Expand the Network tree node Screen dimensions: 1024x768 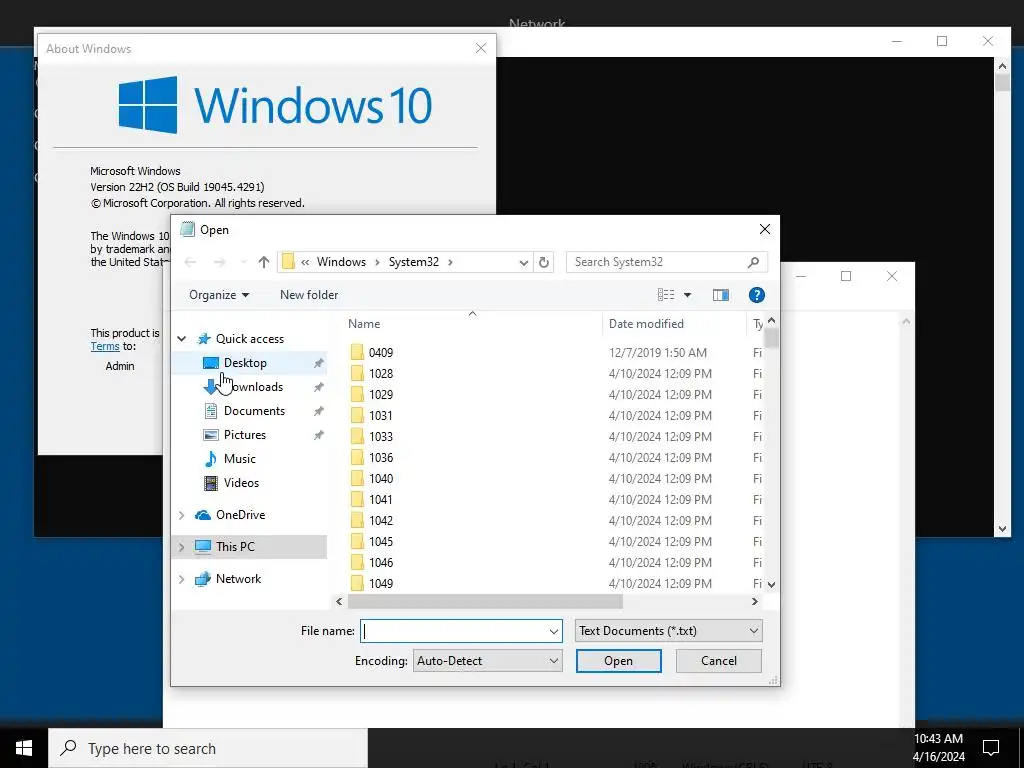(x=182, y=579)
